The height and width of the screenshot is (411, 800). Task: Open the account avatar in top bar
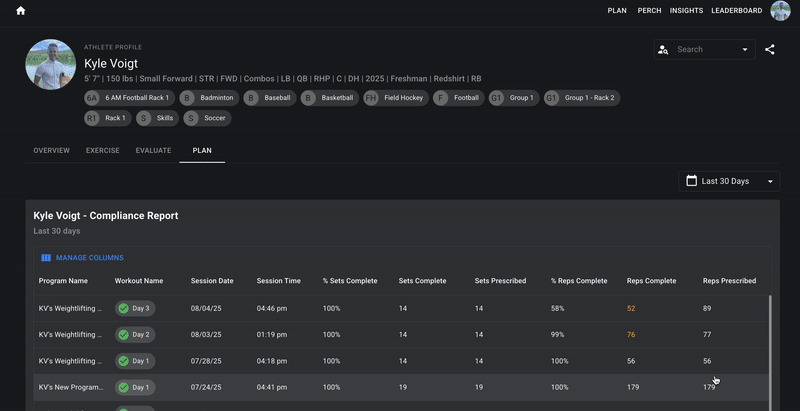[780, 11]
